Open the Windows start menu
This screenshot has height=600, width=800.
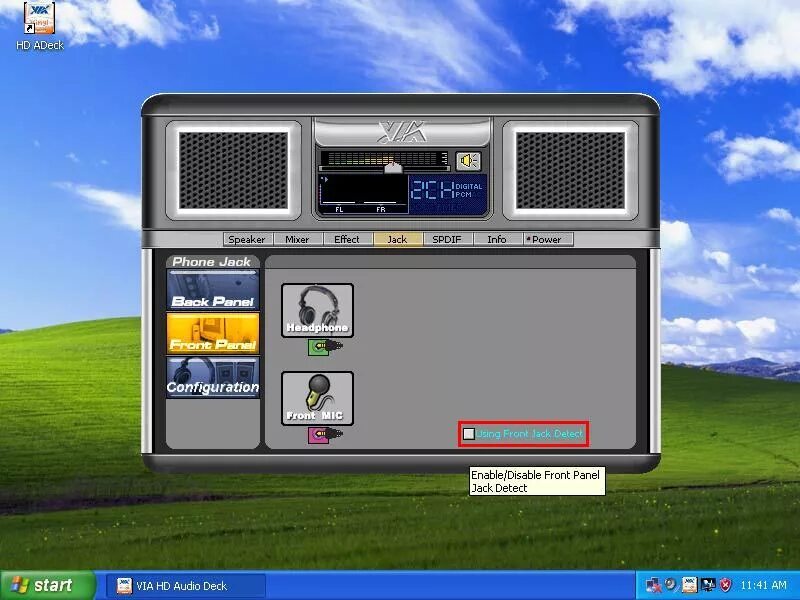[x=48, y=585]
